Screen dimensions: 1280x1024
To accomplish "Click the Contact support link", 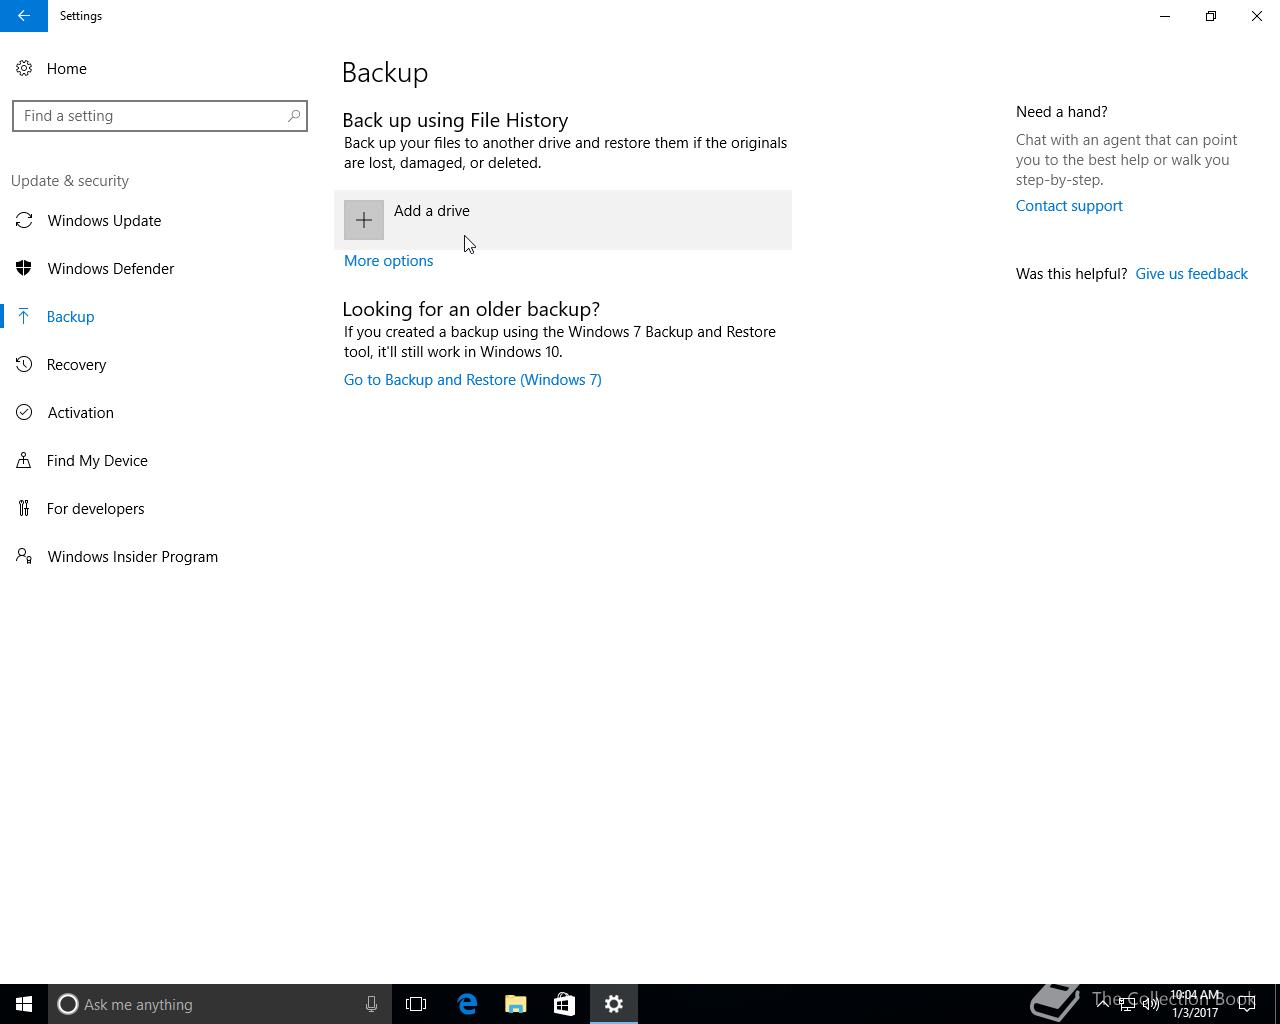I will (x=1069, y=206).
